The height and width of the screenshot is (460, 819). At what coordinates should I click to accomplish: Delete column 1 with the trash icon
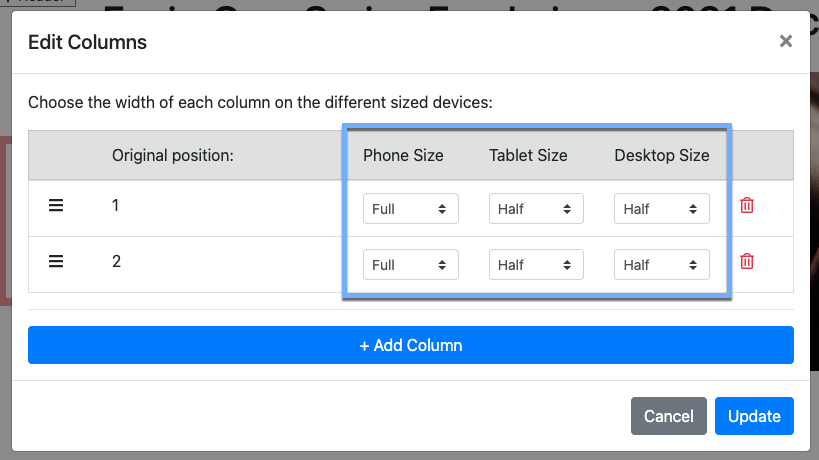coord(747,205)
